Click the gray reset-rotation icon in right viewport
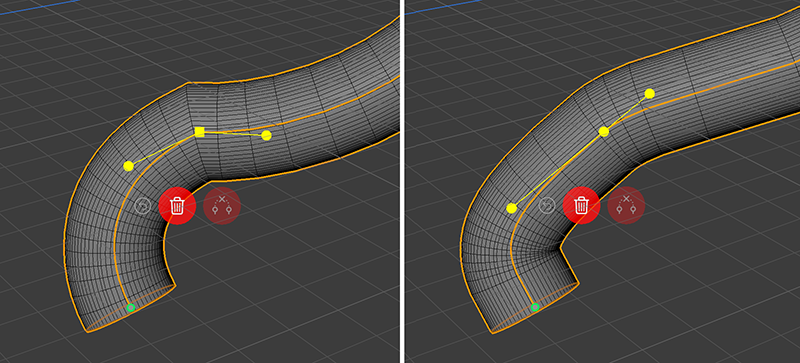Image resolution: width=800 pixels, height=363 pixels. coord(547,206)
